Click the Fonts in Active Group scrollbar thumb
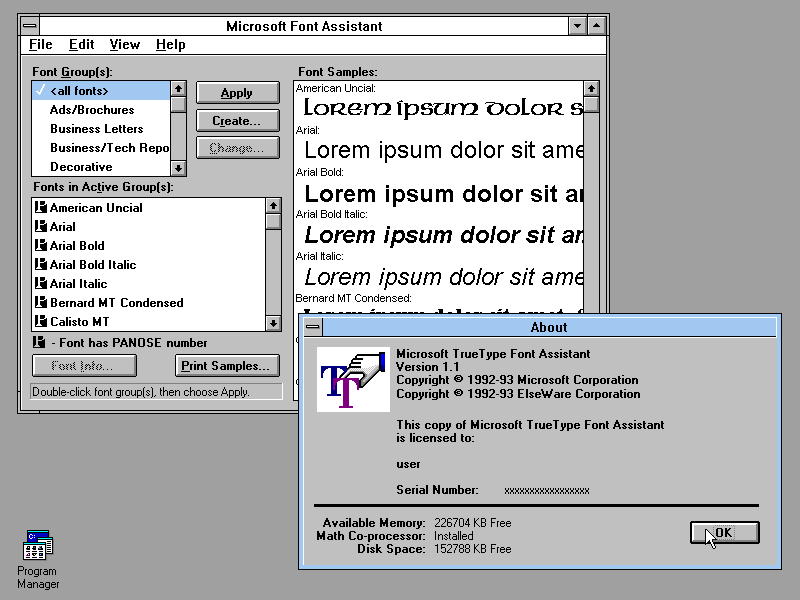Viewport: 800px width, 600px height. click(273, 221)
